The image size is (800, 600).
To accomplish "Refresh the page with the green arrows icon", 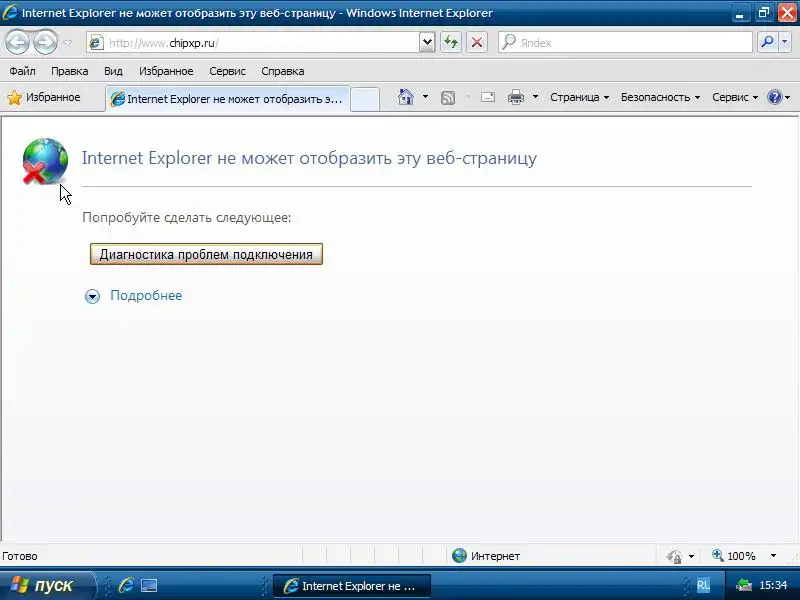I will pos(451,42).
